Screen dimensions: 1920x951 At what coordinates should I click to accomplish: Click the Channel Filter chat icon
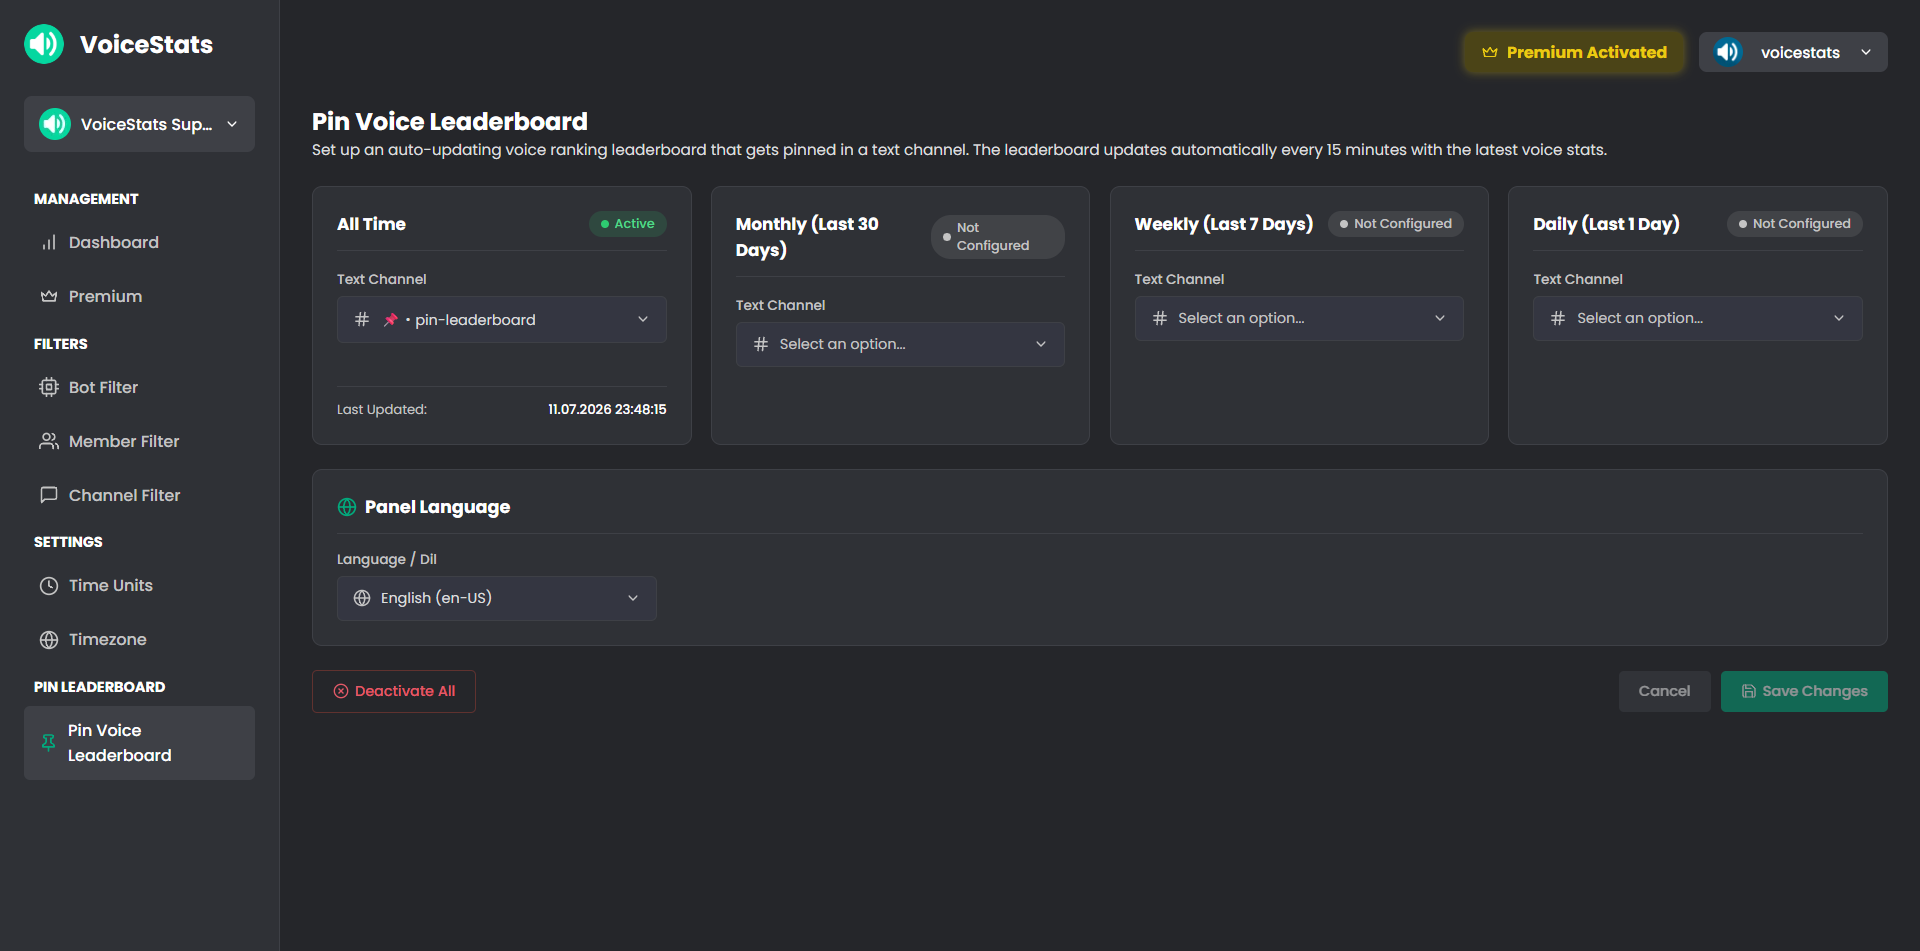point(48,496)
